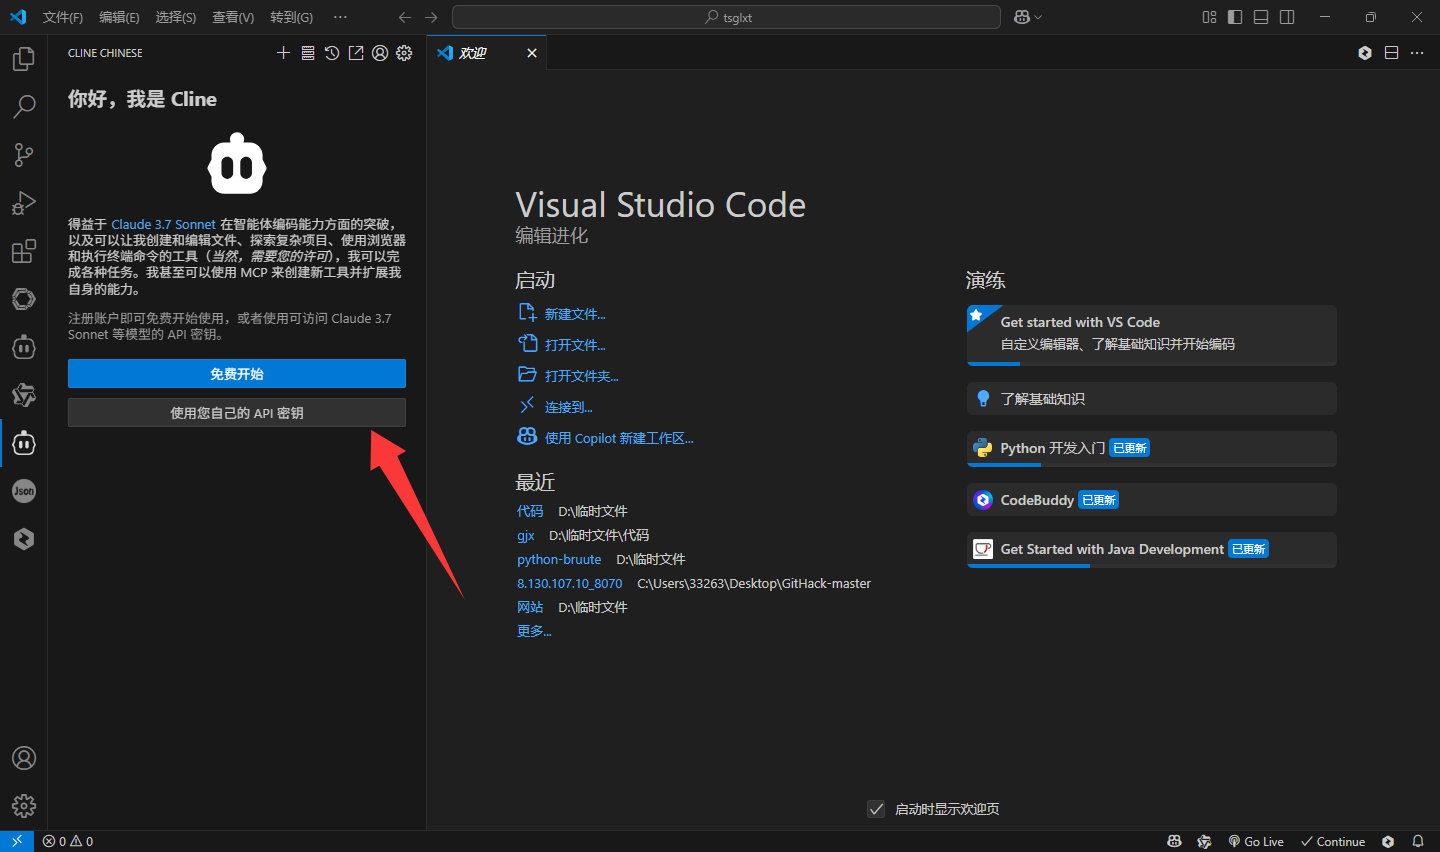
Task: Start a new Cline task with plus icon
Action: tap(283, 53)
